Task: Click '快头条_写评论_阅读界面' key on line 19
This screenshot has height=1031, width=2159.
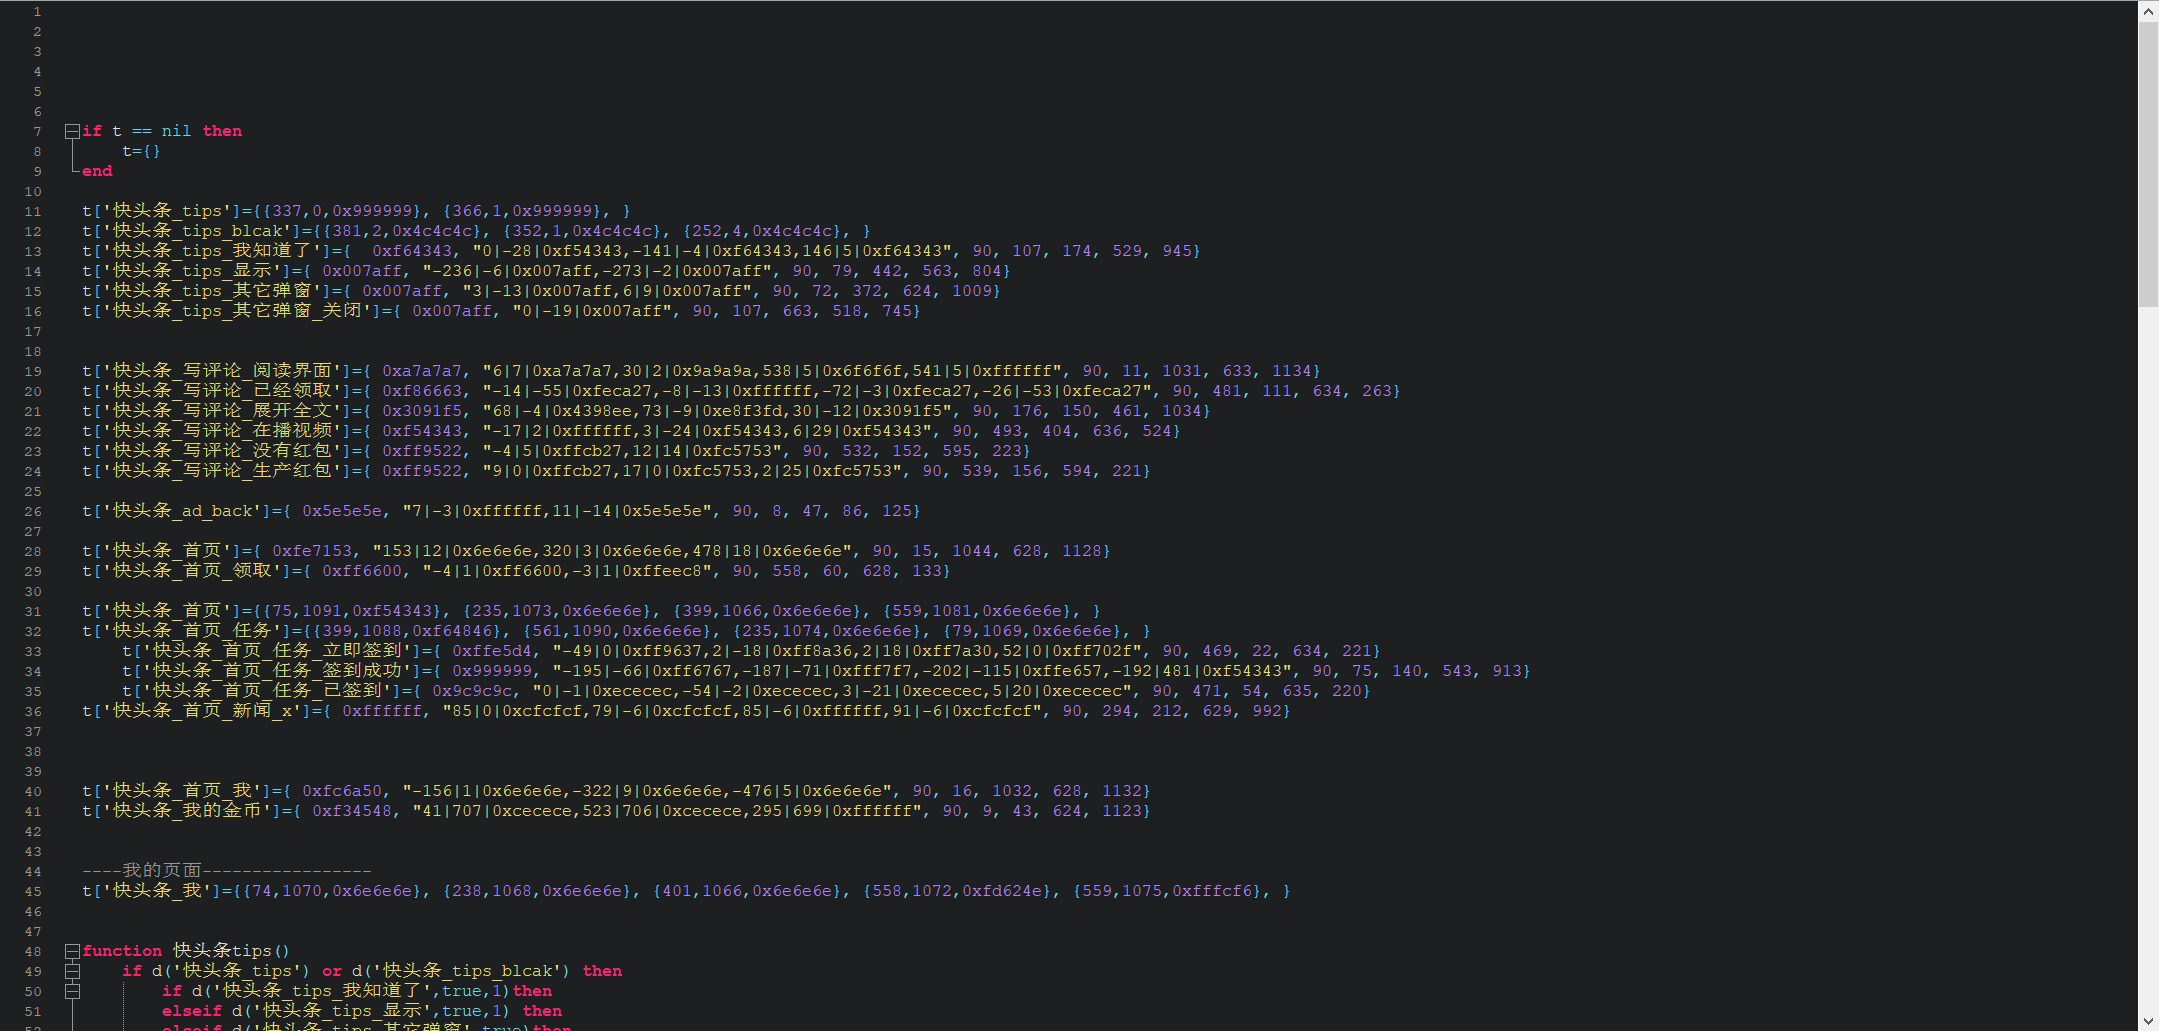Action: [x=222, y=371]
